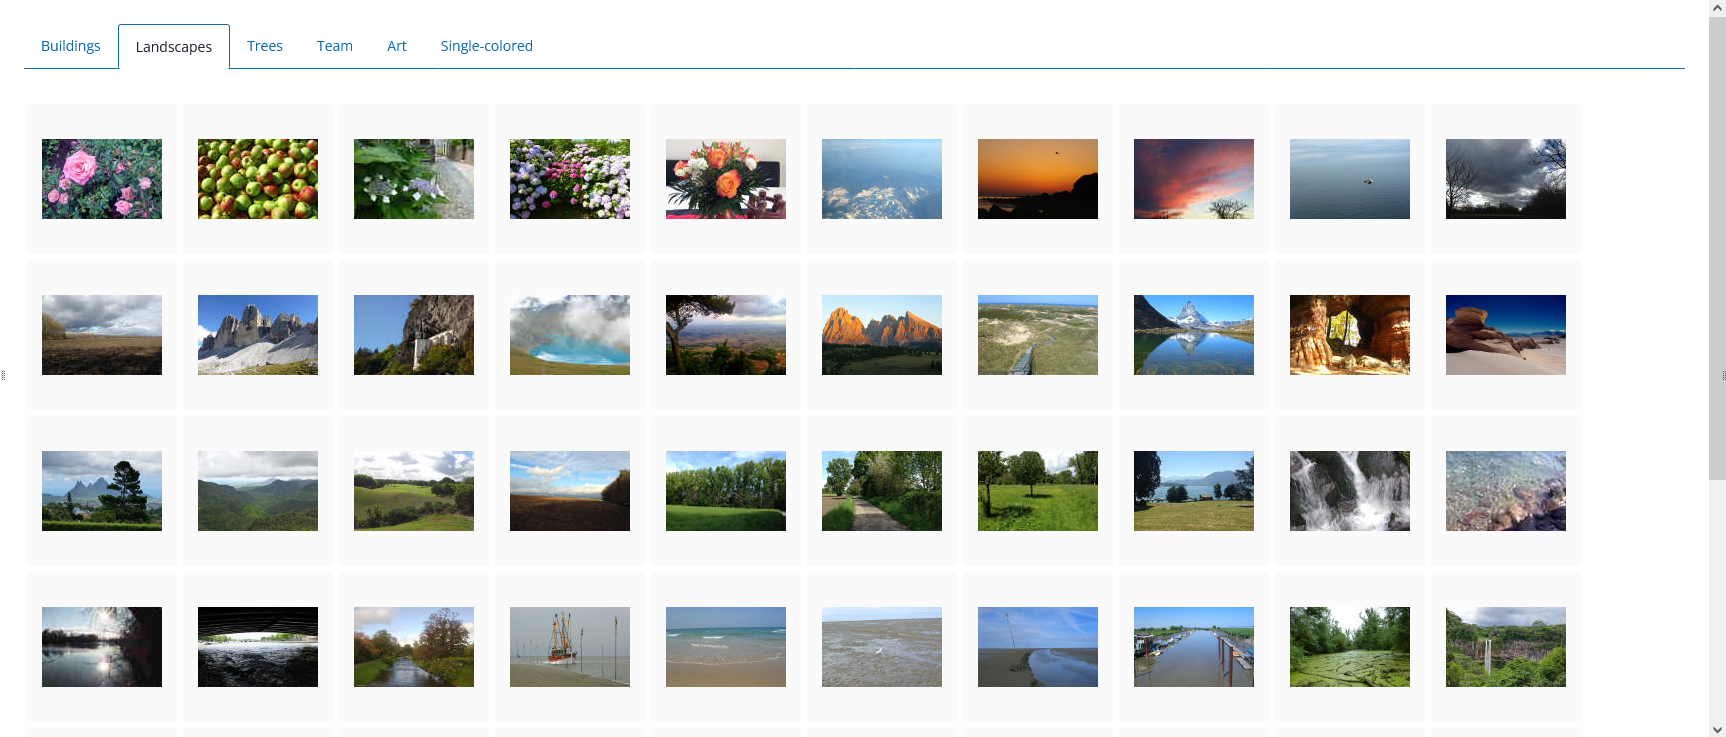Open the rolling green hills cloudy sky thumbnail
Viewport: 1726px width, 737px height.
(414, 491)
